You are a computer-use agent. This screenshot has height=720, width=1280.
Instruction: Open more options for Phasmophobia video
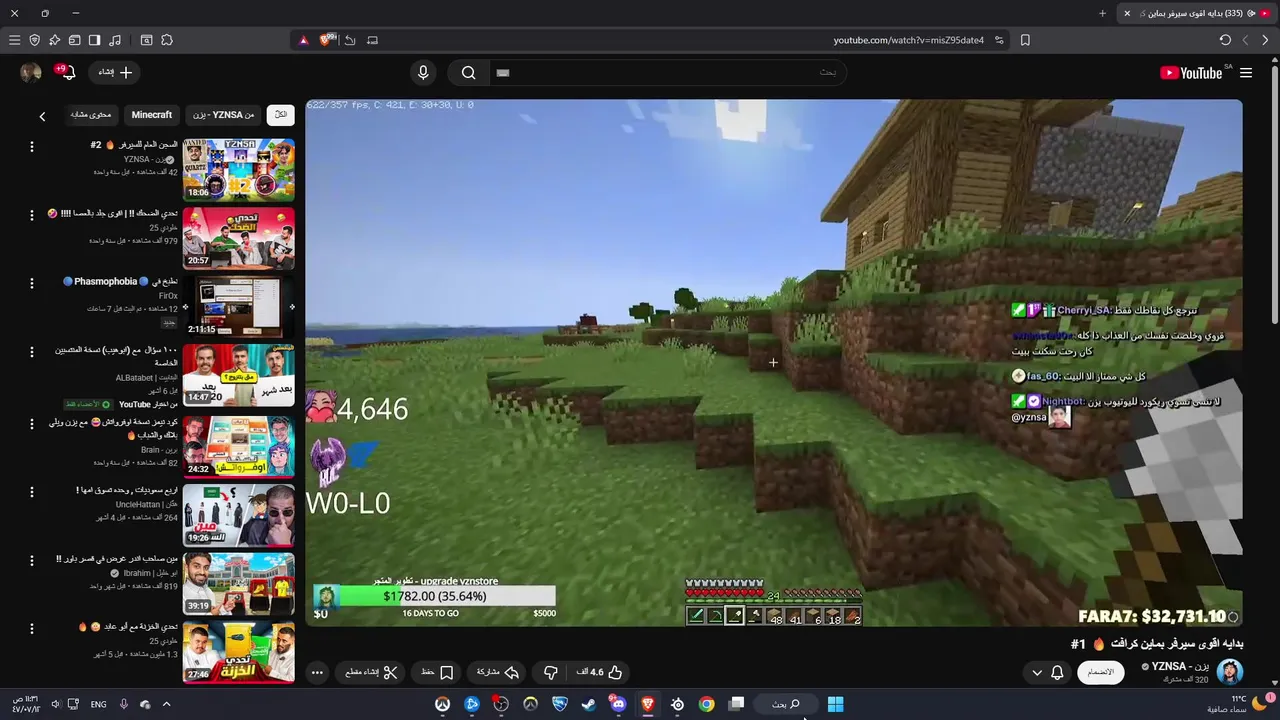(31, 284)
